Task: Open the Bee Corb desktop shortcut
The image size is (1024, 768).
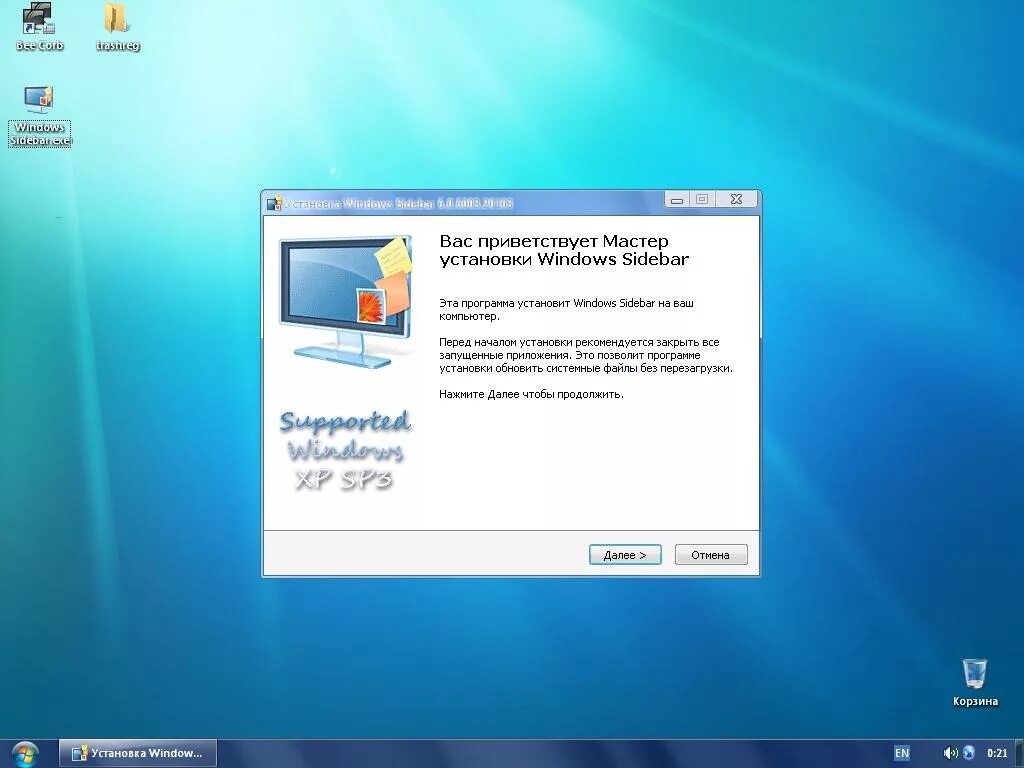Action: [38, 20]
